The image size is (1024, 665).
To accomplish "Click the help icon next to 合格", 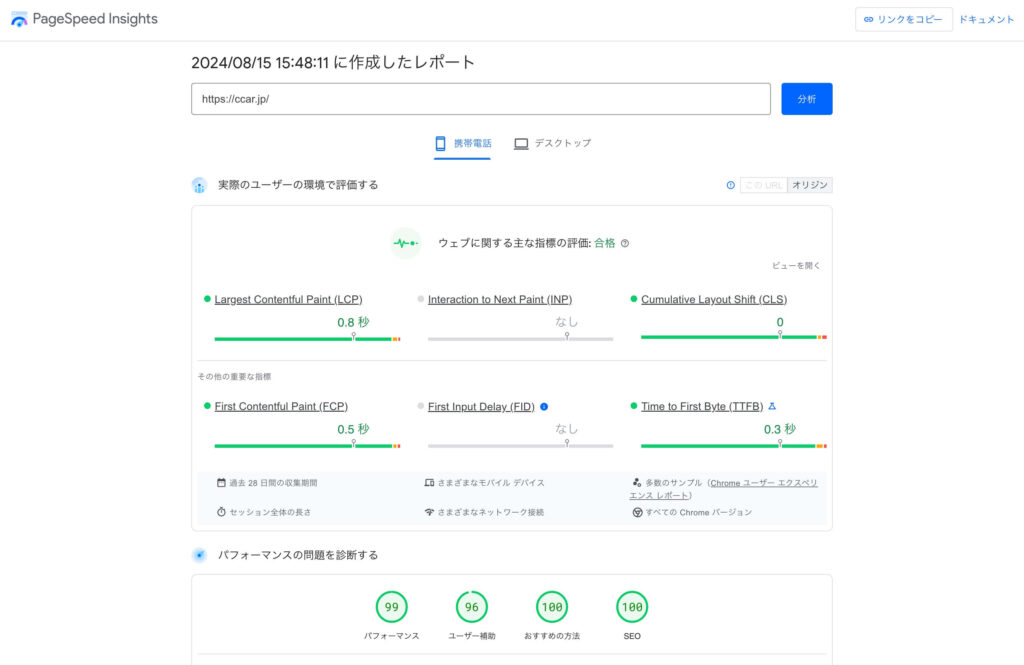I will 625,243.
